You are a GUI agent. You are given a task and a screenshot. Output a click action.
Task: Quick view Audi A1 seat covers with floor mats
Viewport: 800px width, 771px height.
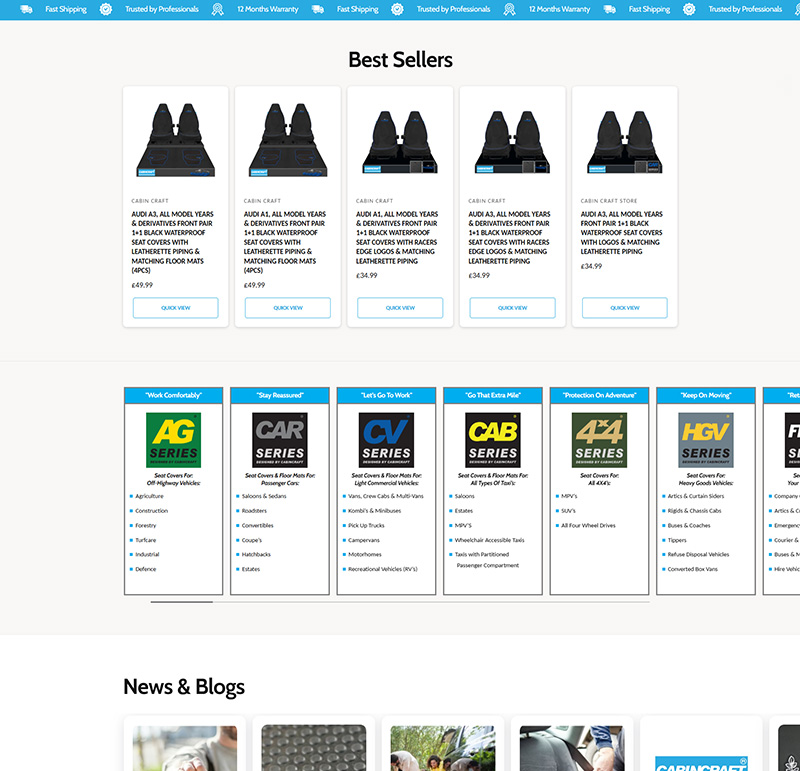pyautogui.click(x=288, y=308)
